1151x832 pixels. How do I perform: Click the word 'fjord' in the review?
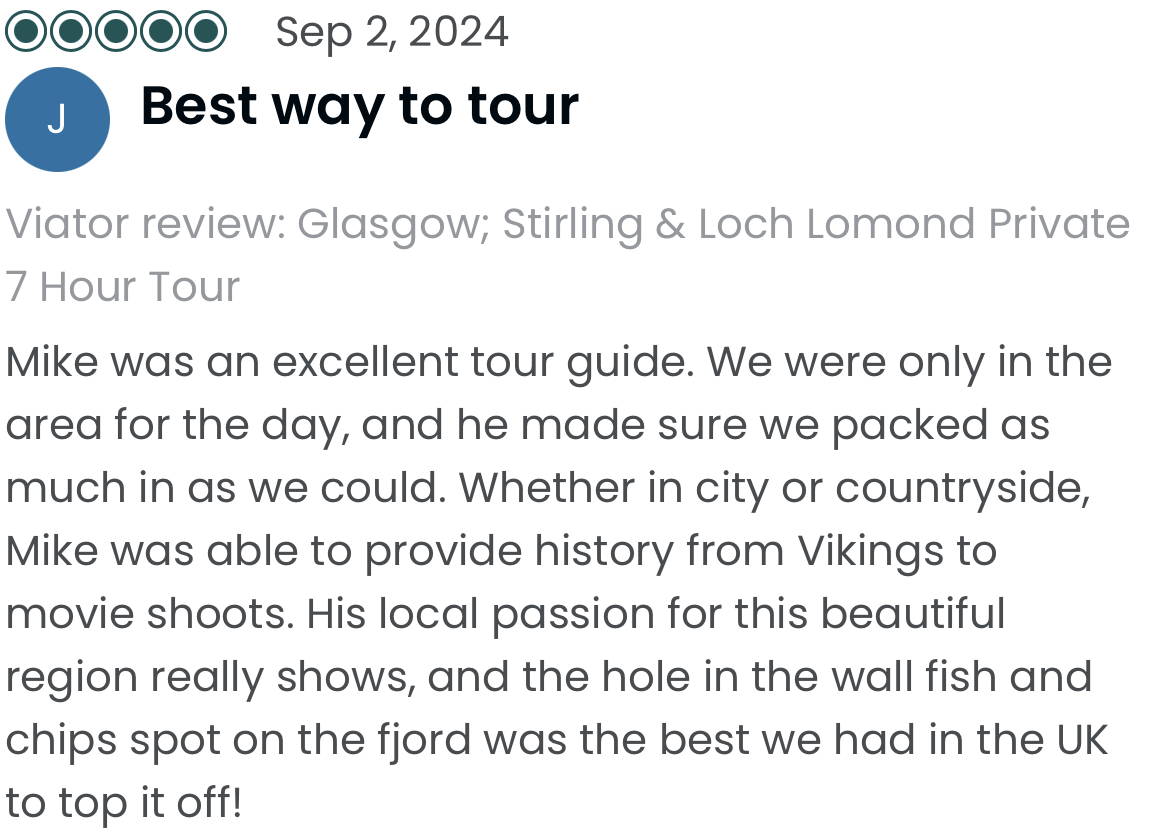[424, 740]
